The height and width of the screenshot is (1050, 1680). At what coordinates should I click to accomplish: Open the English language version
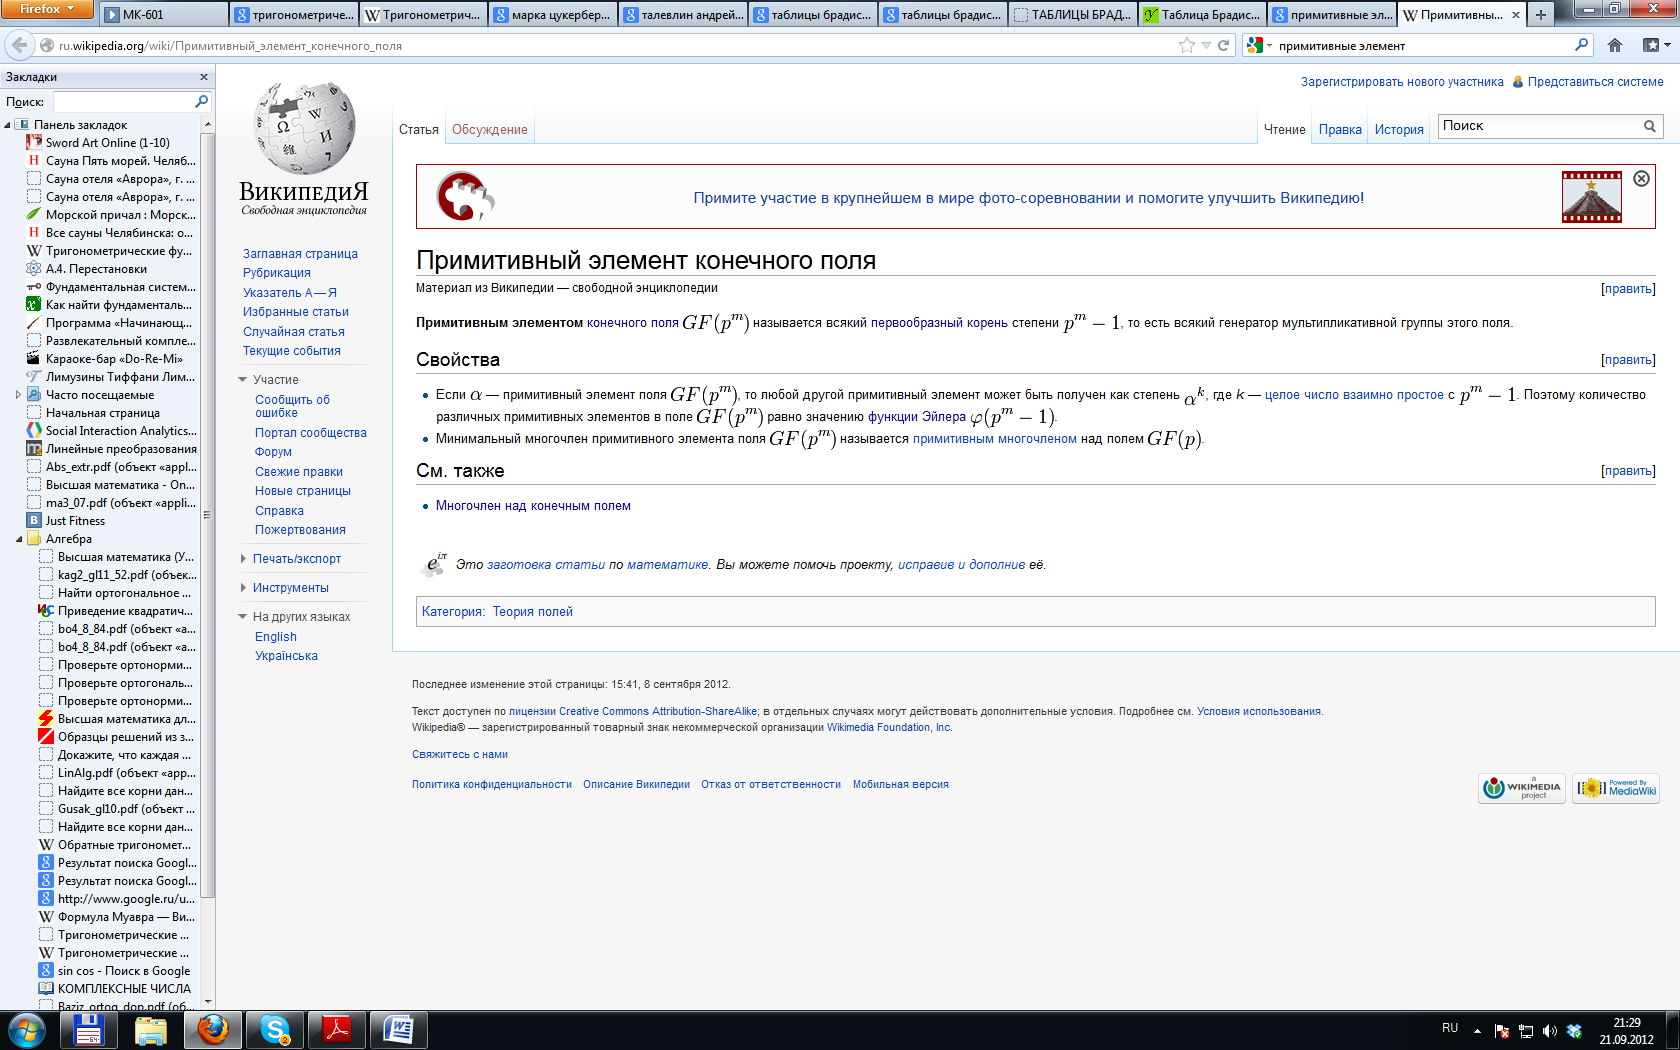pyautogui.click(x=275, y=637)
